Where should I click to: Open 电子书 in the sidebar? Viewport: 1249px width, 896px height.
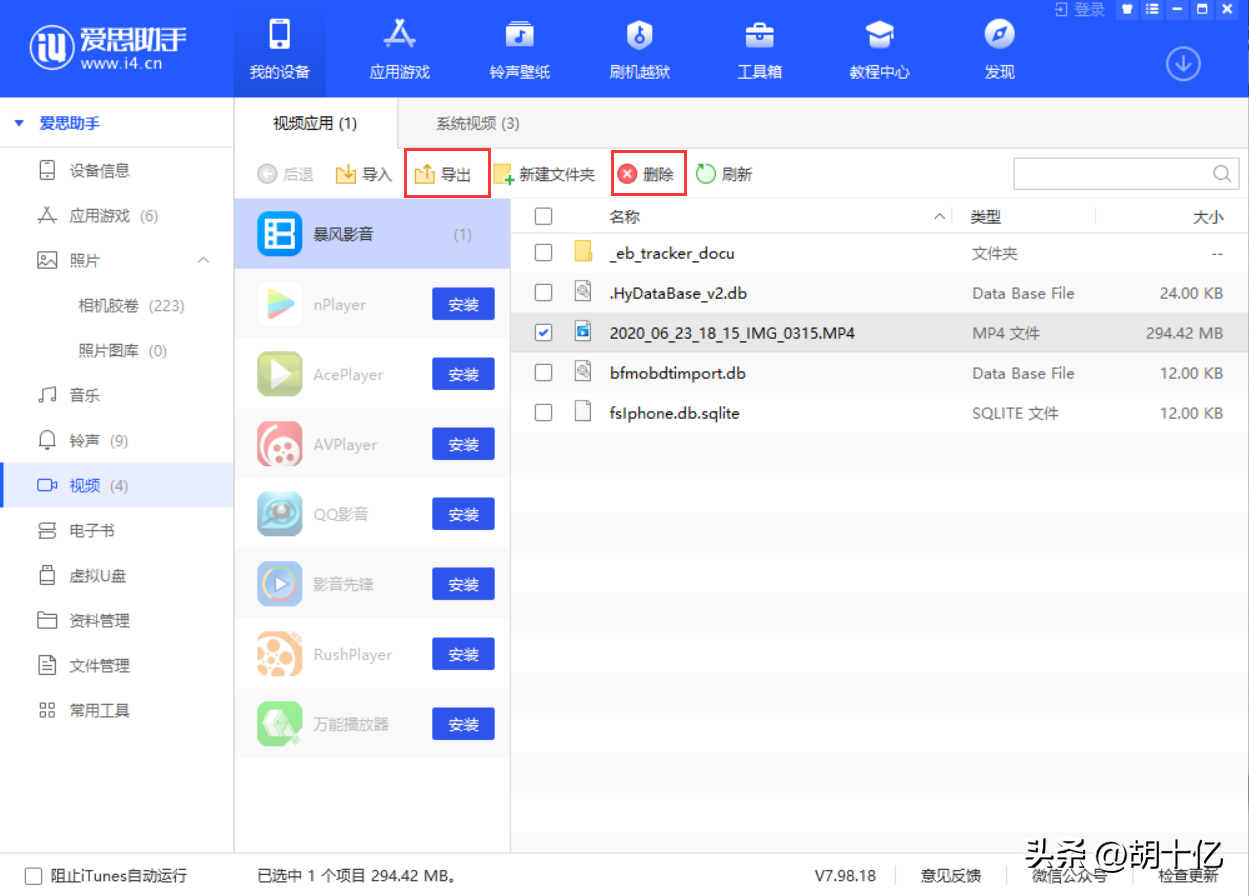click(117, 531)
